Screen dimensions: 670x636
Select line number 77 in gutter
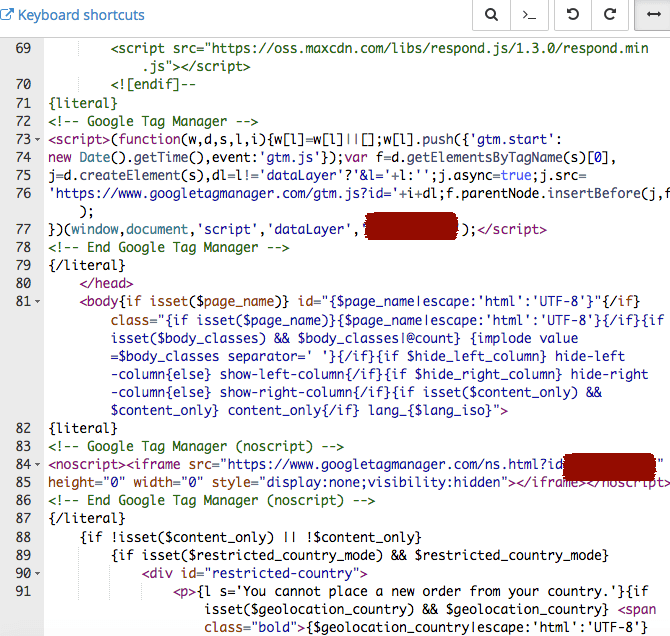click(23, 230)
